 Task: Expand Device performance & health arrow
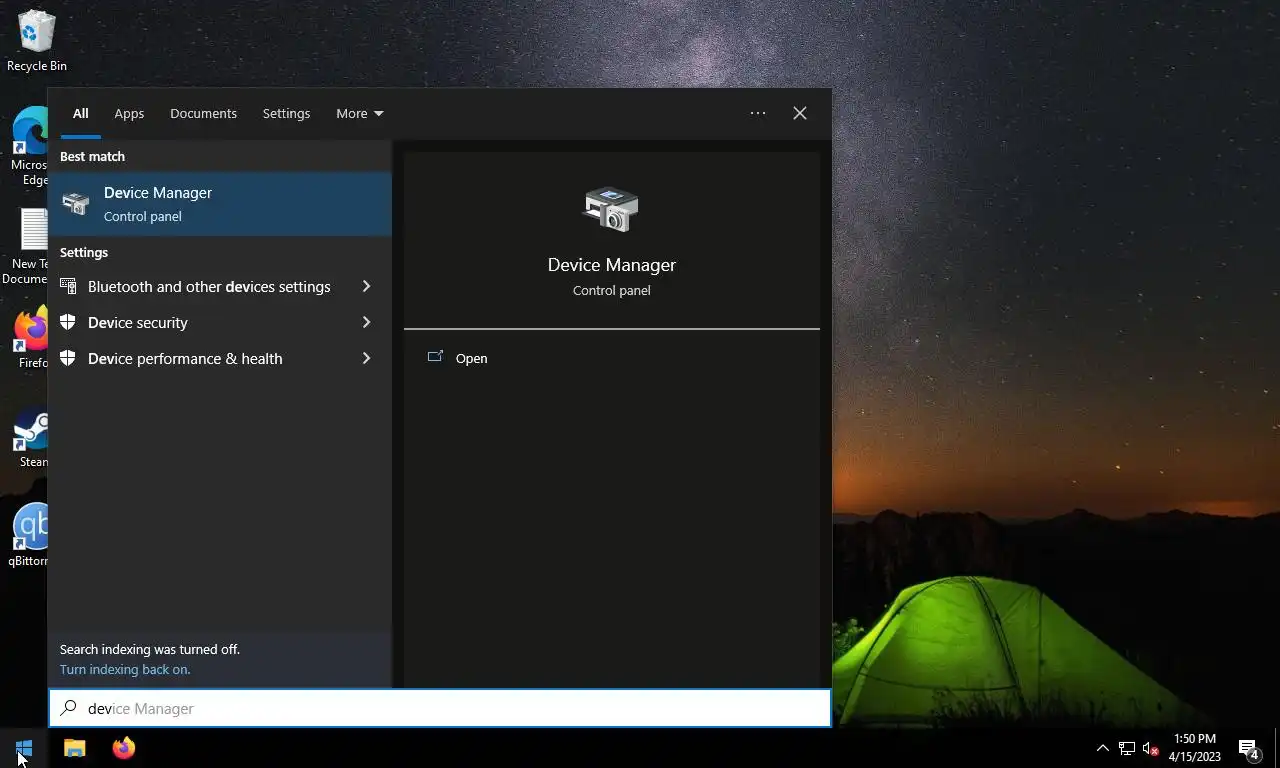point(366,358)
